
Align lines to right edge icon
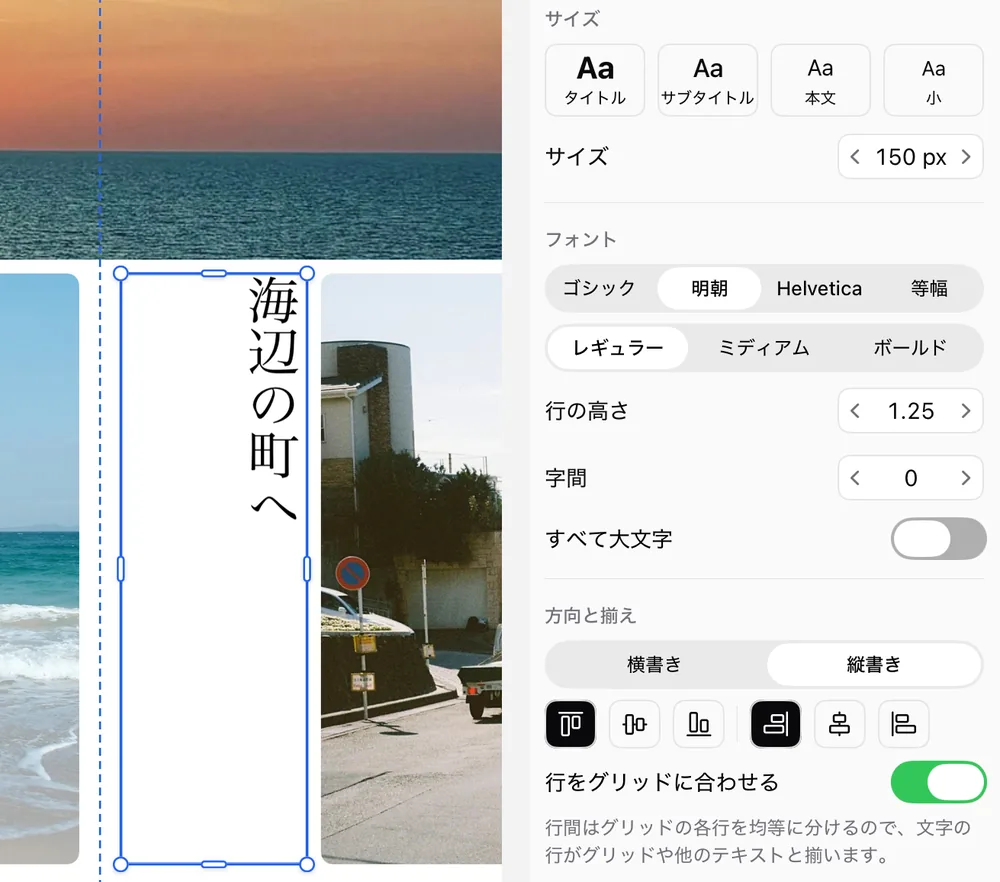[776, 724]
